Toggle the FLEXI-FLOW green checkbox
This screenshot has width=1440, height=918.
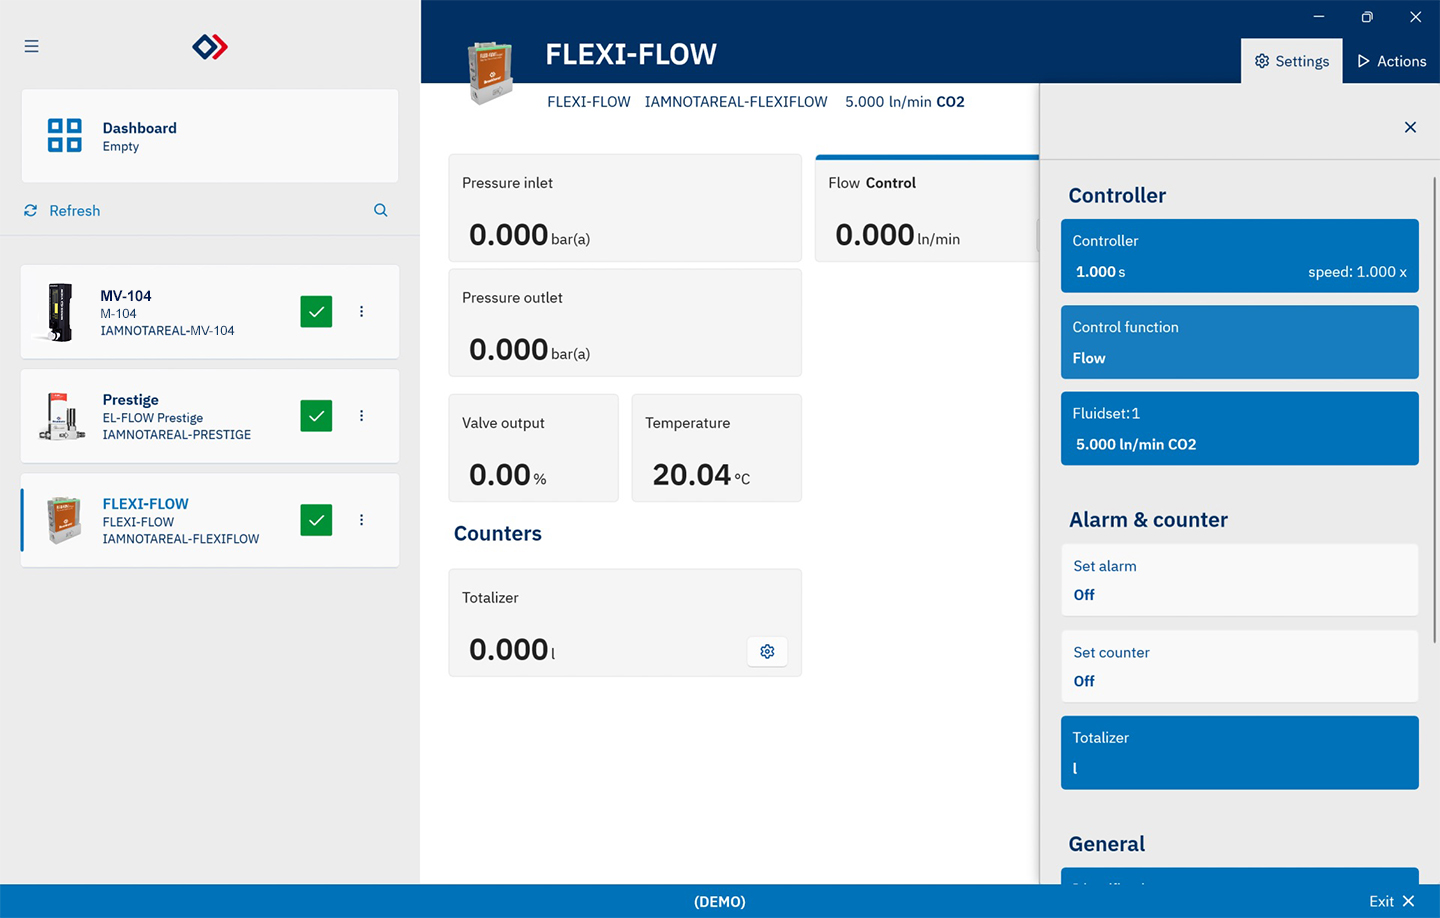316,520
